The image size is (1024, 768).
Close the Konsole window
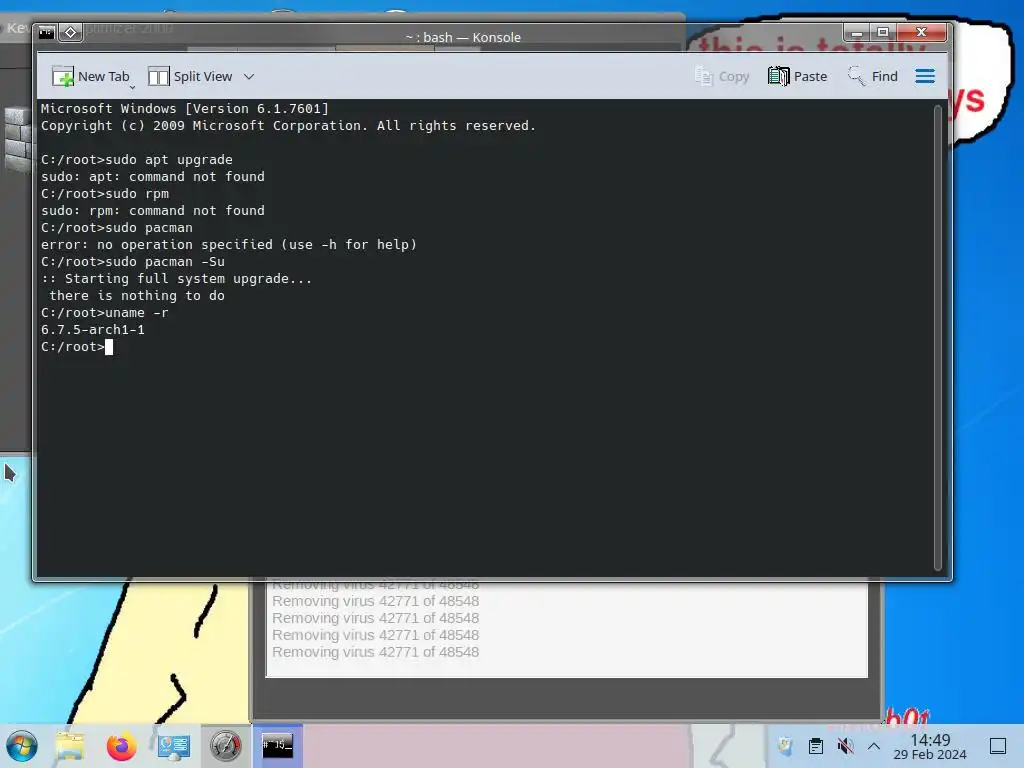(x=921, y=32)
